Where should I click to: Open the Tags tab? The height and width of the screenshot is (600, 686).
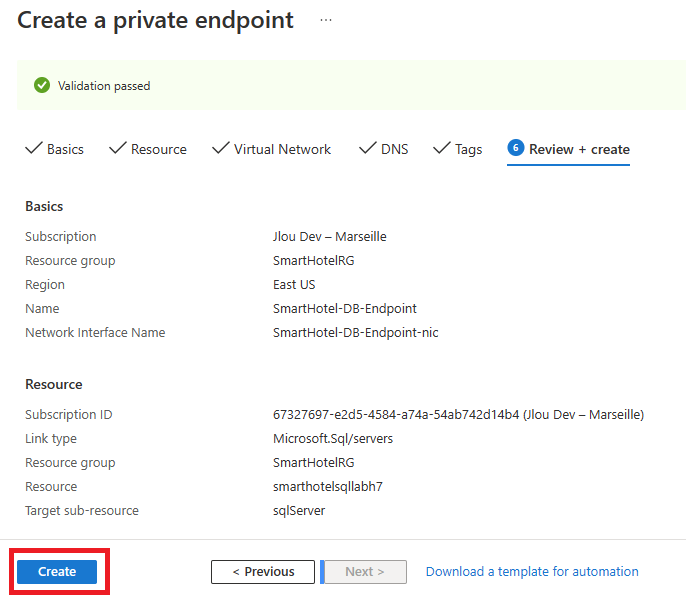(x=458, y=149)
